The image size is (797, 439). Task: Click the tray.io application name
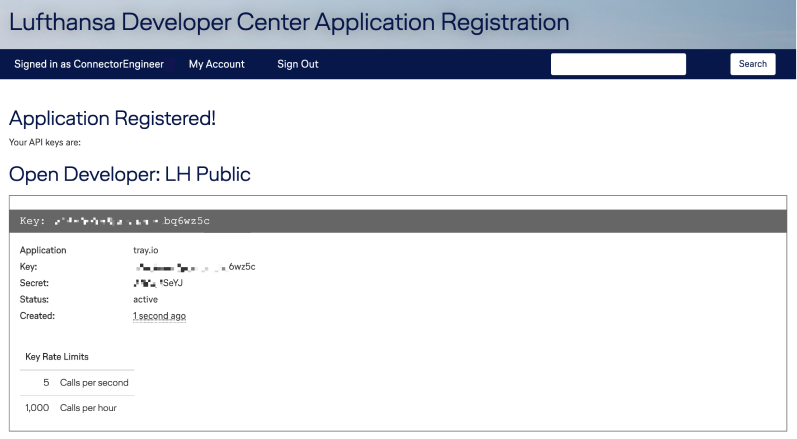pyautogui.click(x=147, y=250)
